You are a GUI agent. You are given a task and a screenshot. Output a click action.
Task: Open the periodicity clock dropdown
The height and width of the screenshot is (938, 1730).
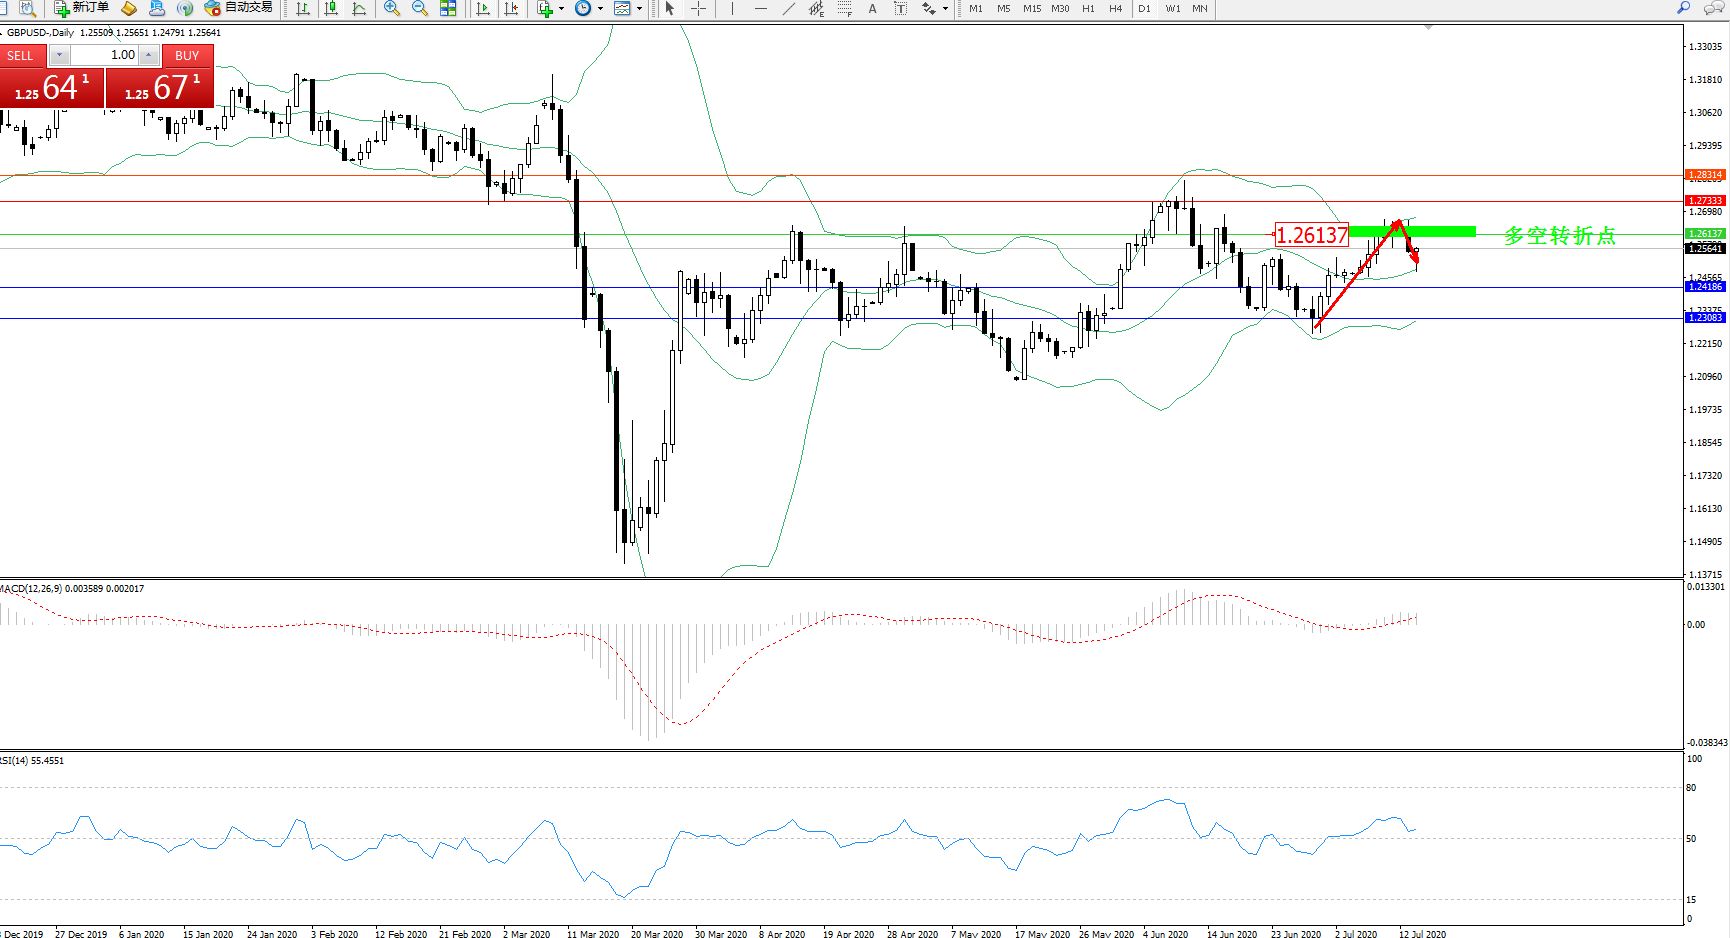600,9
